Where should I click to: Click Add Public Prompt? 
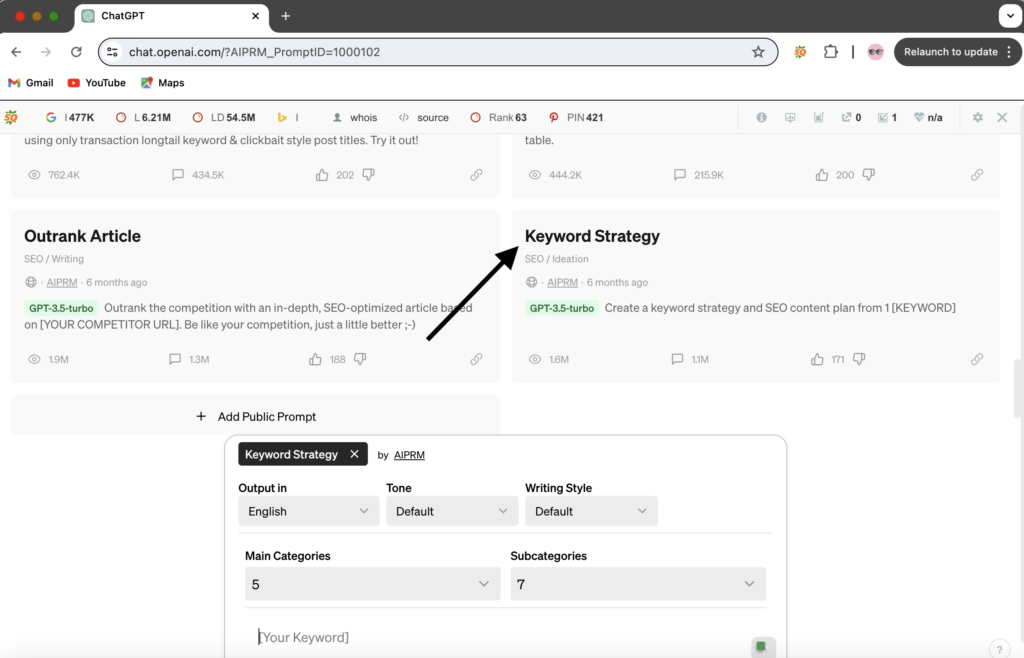255,416
